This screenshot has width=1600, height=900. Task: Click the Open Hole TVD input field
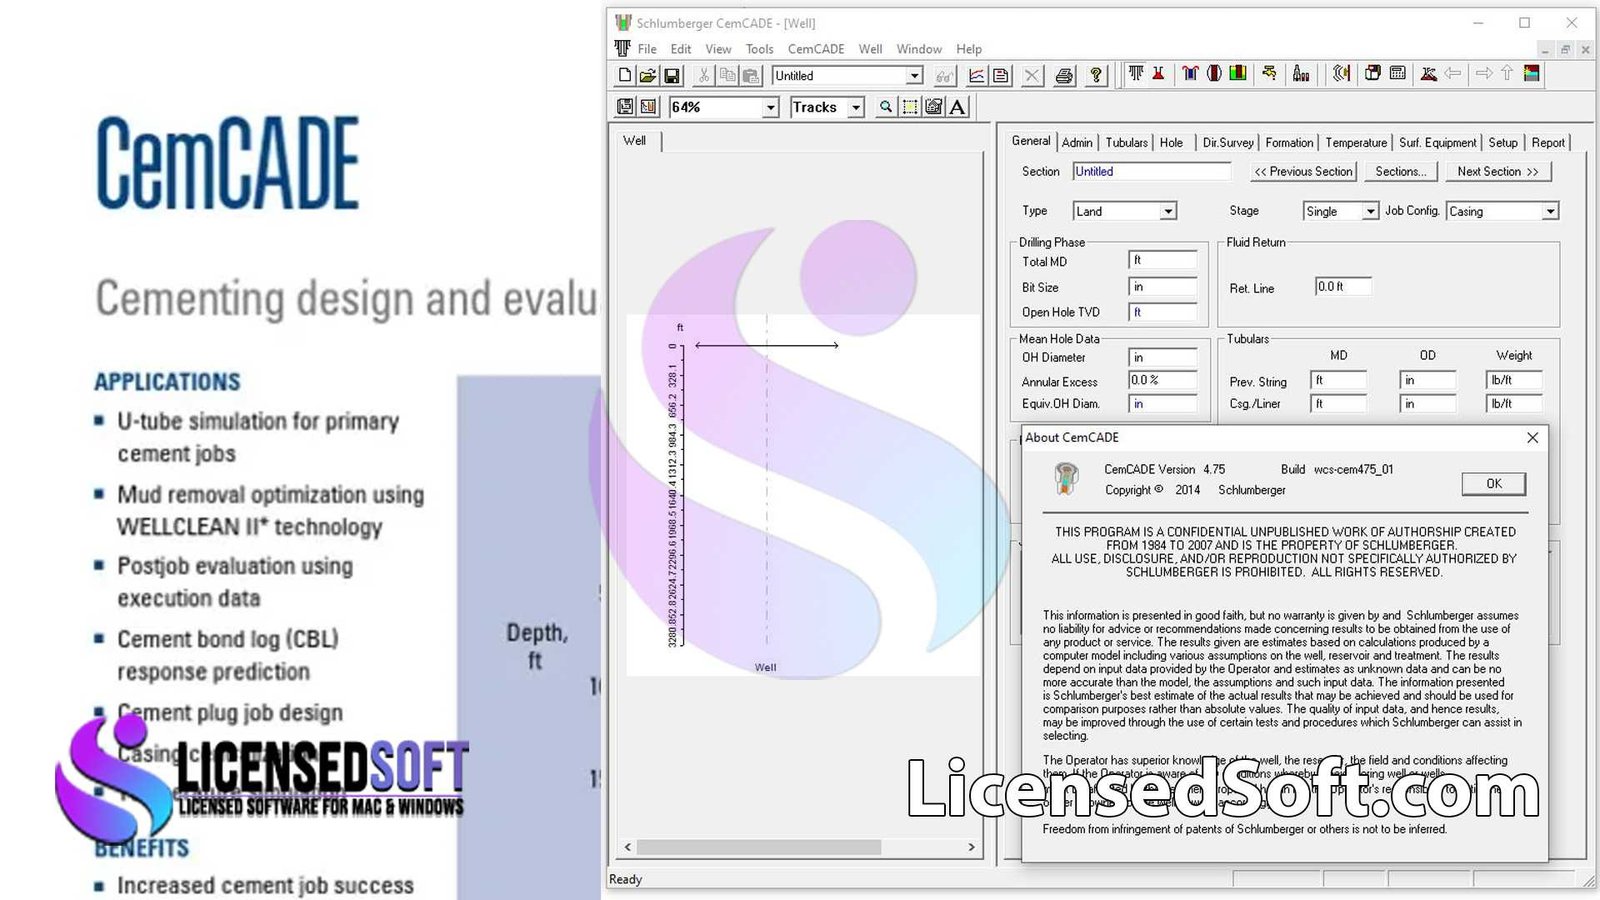[1163, 313]
